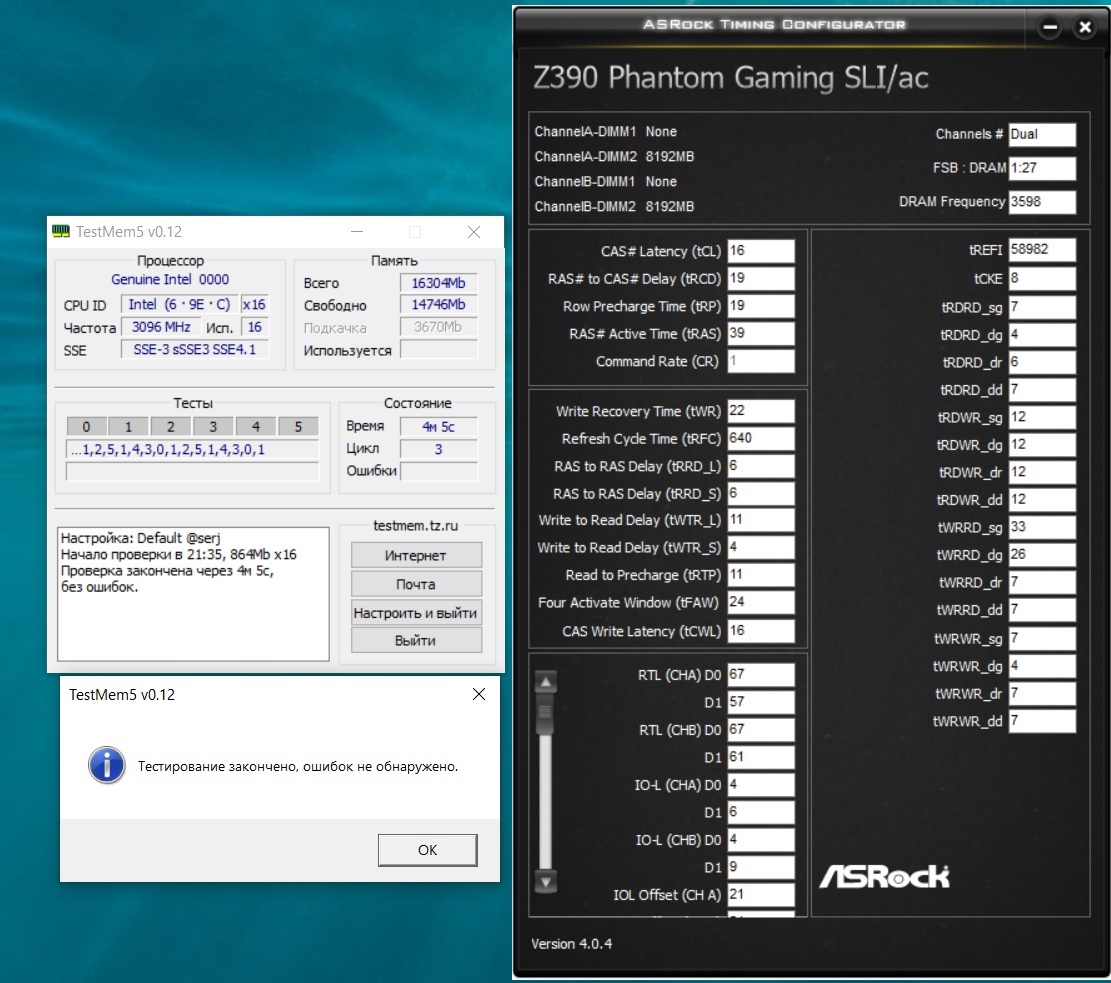The image size is (1111, 983).
Task: Close the TestMem5 message dialog
Action: pos(479,694)
